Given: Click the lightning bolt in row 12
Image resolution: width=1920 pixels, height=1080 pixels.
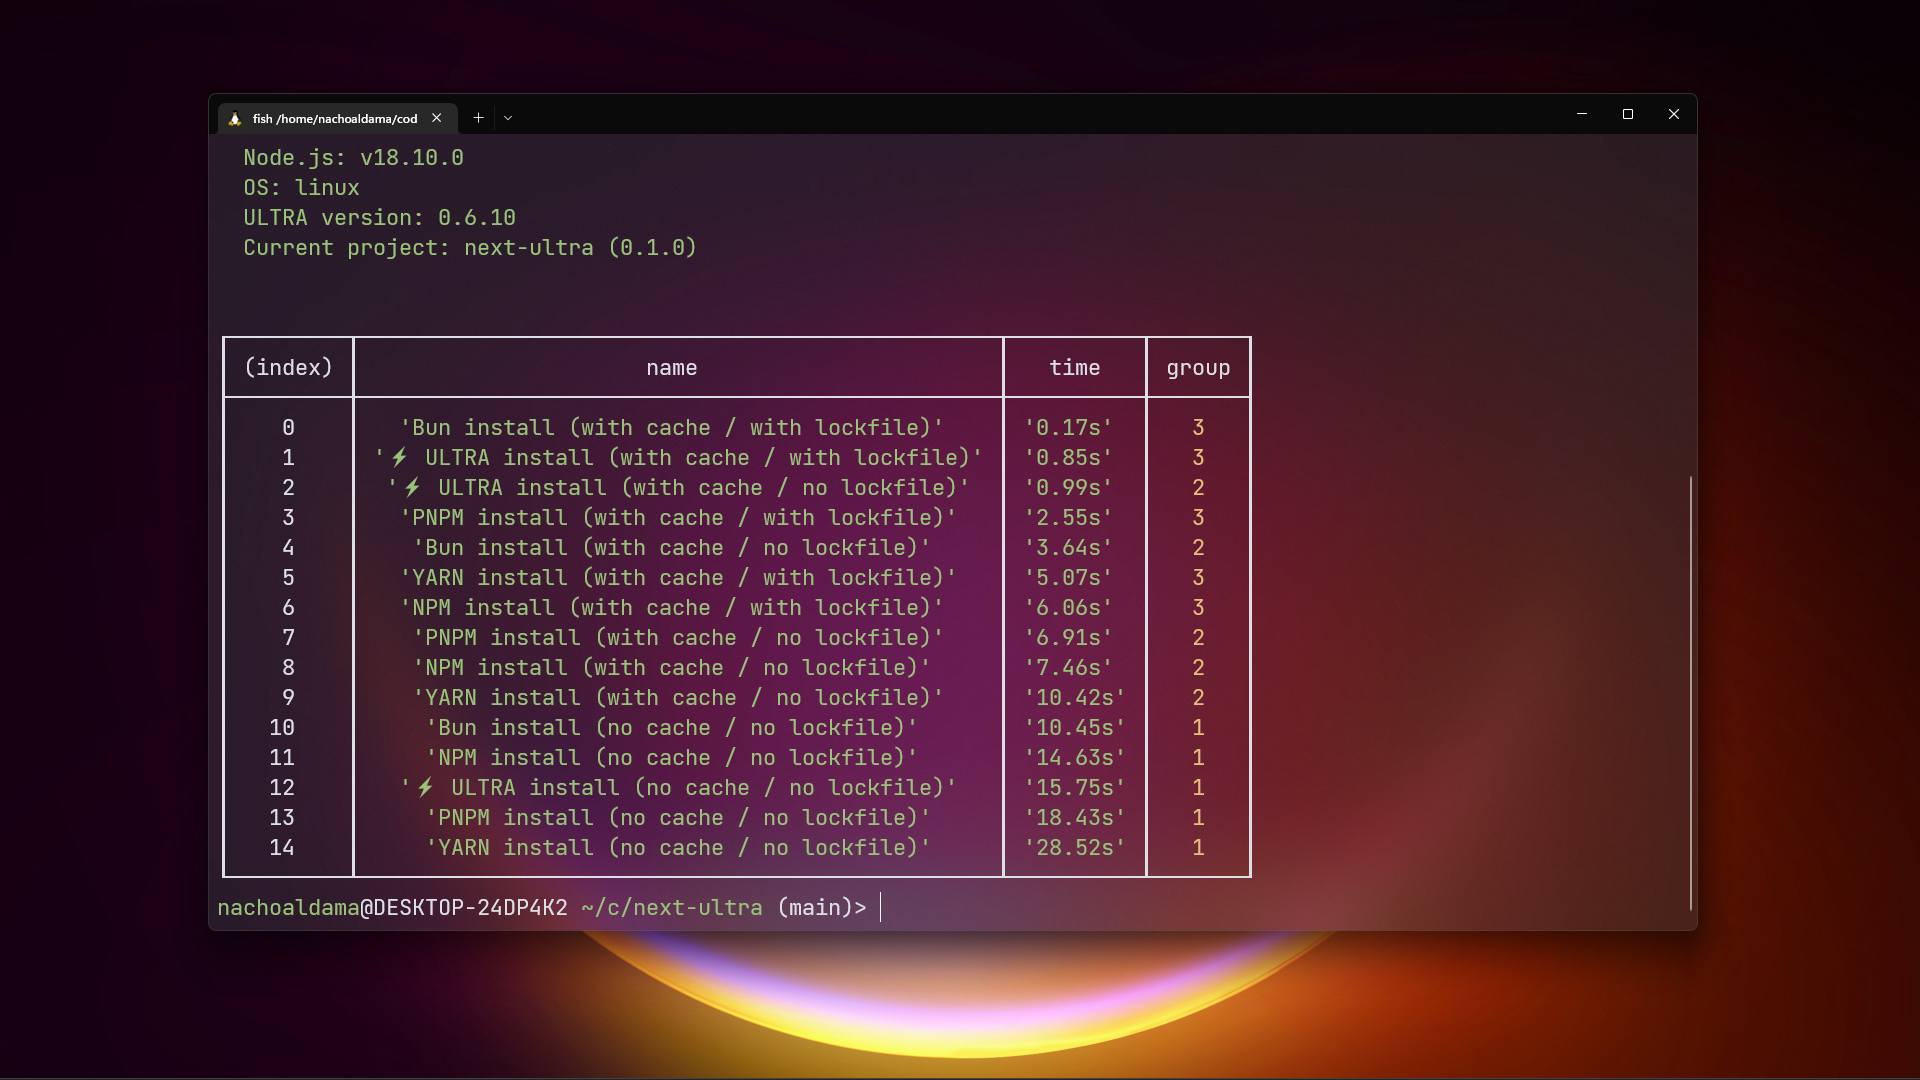Looking at the screenshot, I should tap(425, 788).
